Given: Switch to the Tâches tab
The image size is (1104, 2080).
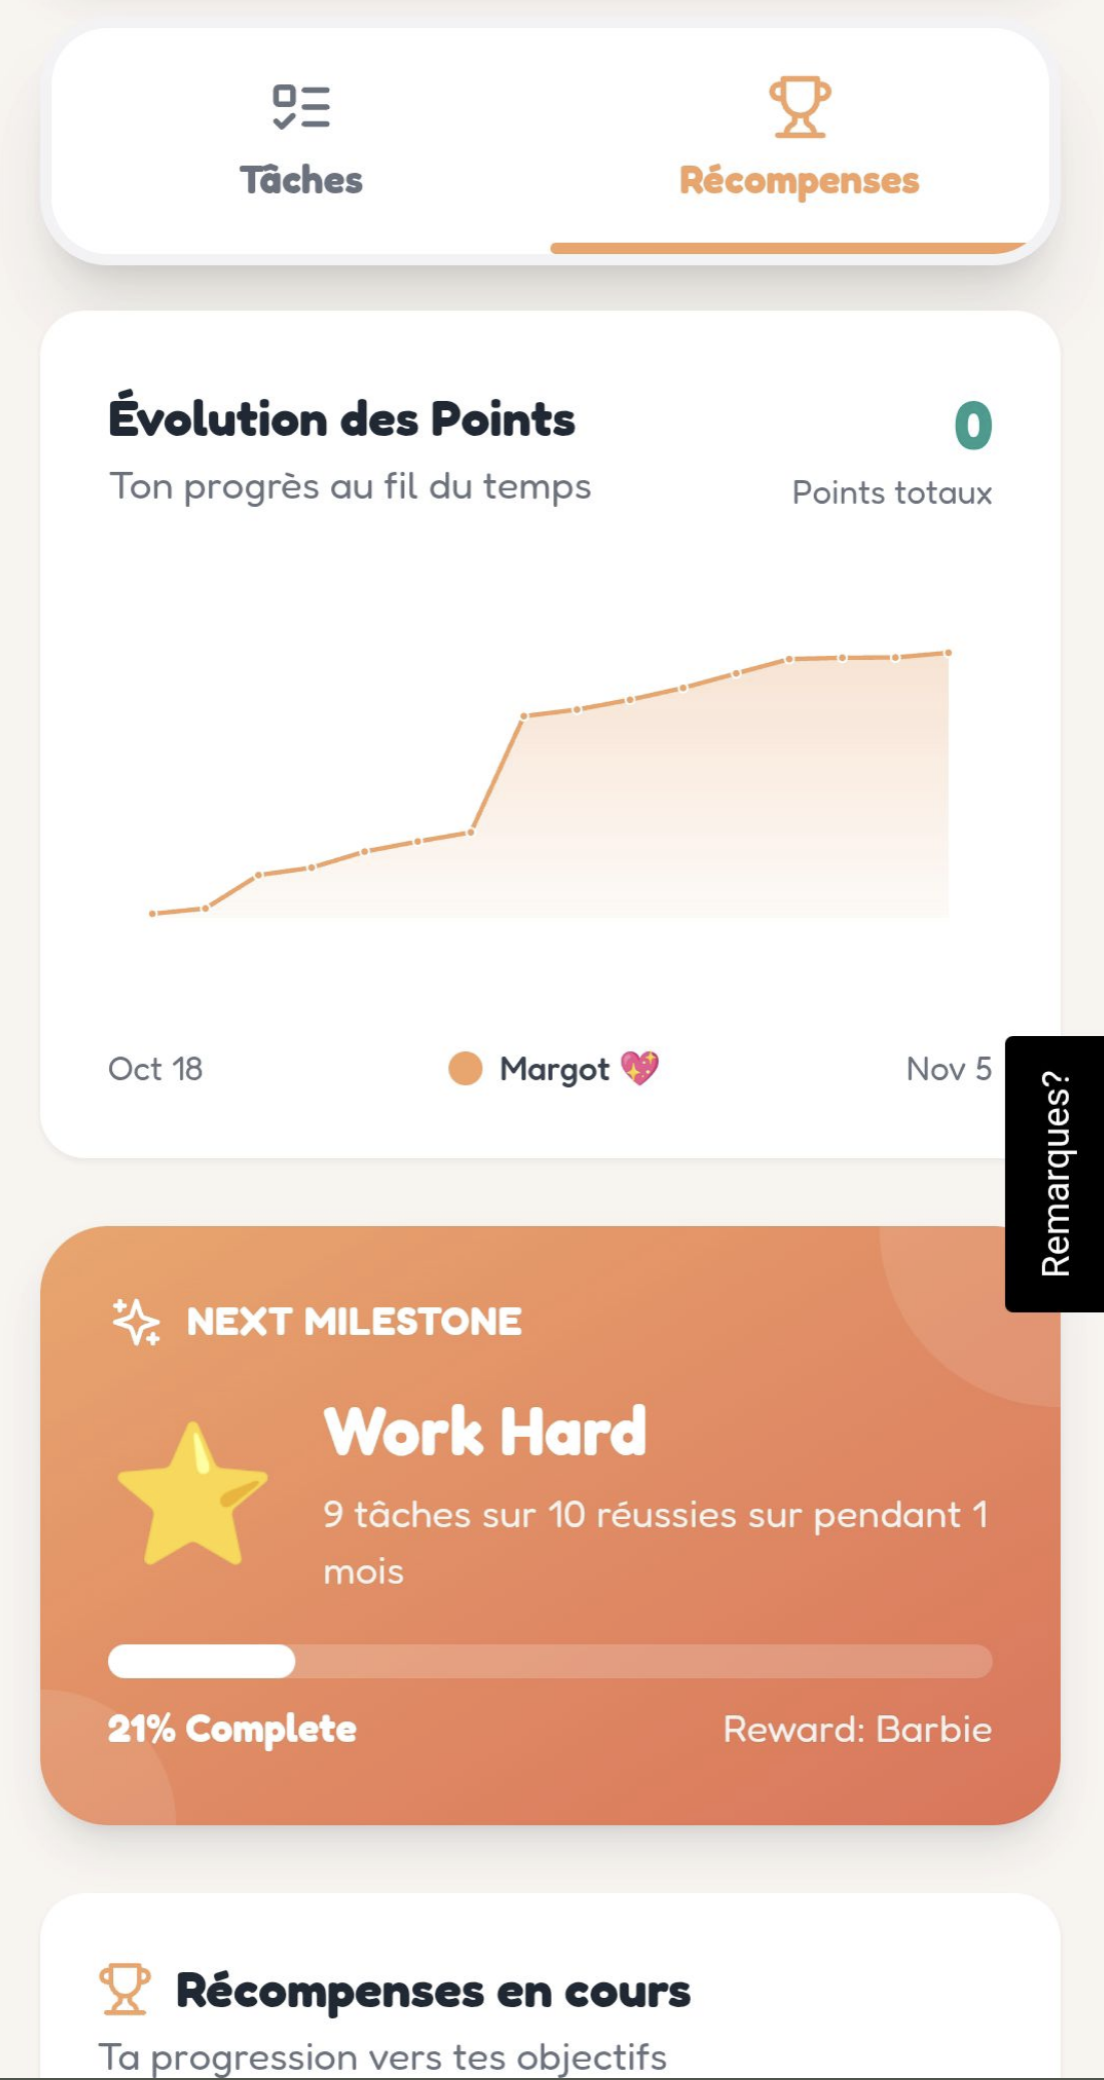Looking at the screenshot, I should (x=301, y=180).
